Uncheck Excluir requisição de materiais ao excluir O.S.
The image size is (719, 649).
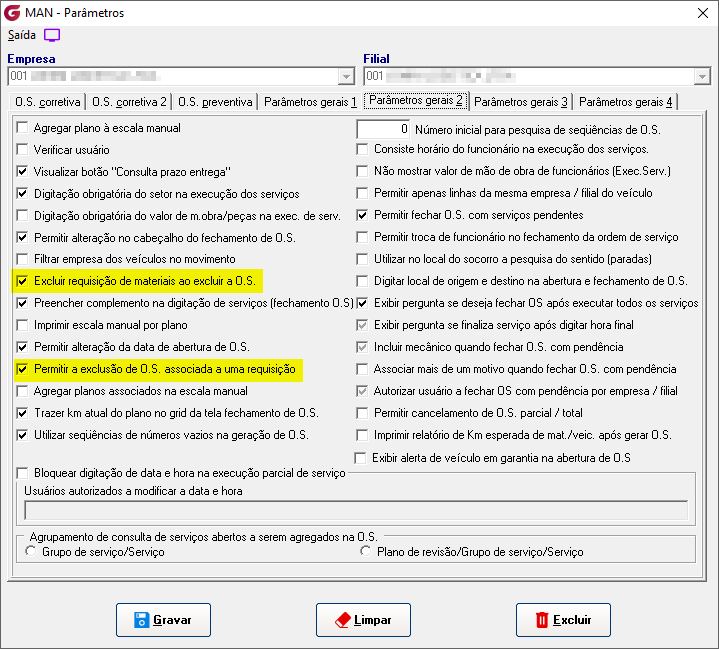click(22, 281)
